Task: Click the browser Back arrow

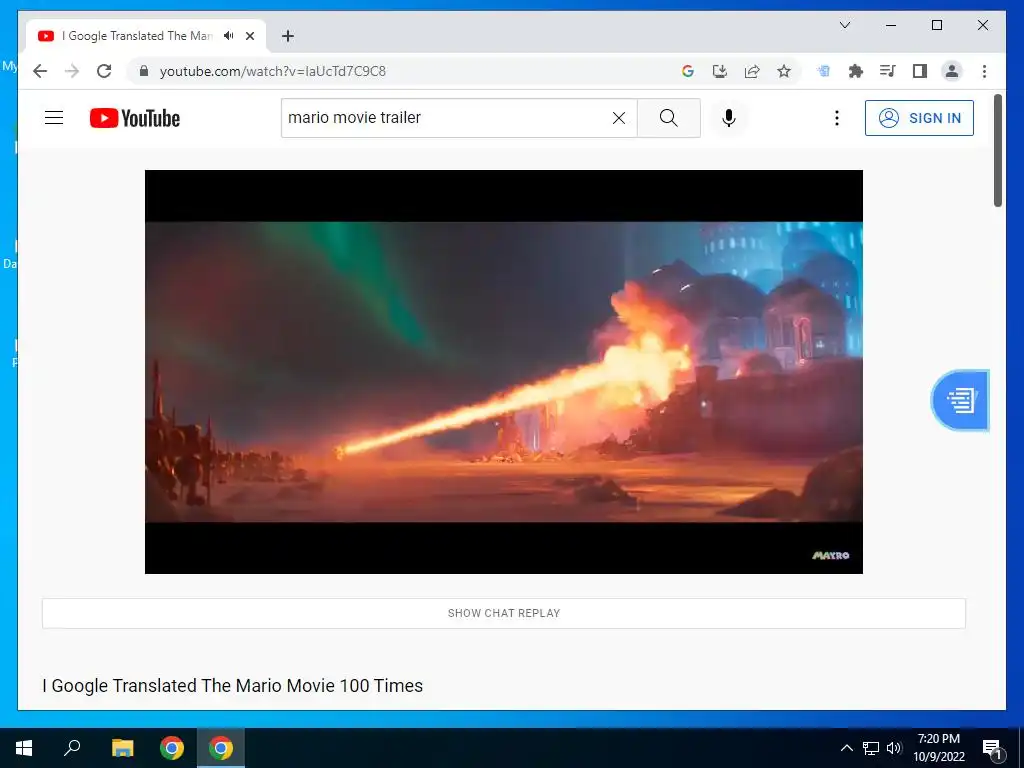Action: click(x=40, y=71)
